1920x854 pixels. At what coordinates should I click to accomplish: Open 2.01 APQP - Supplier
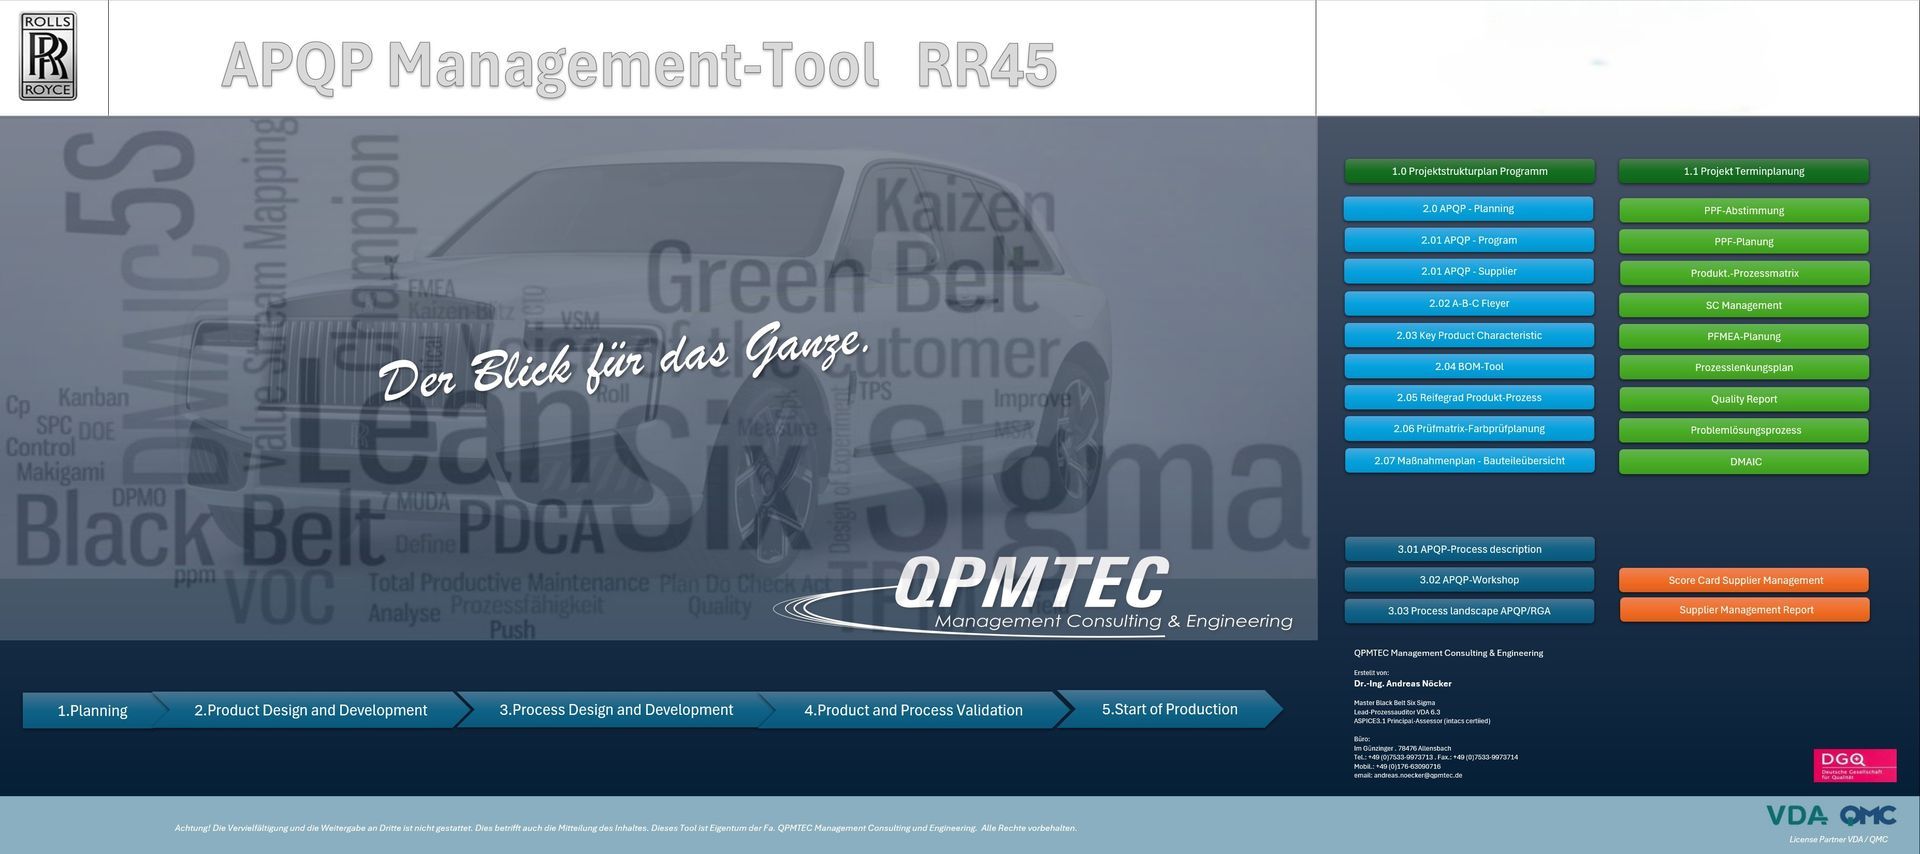click(1468, 271)
